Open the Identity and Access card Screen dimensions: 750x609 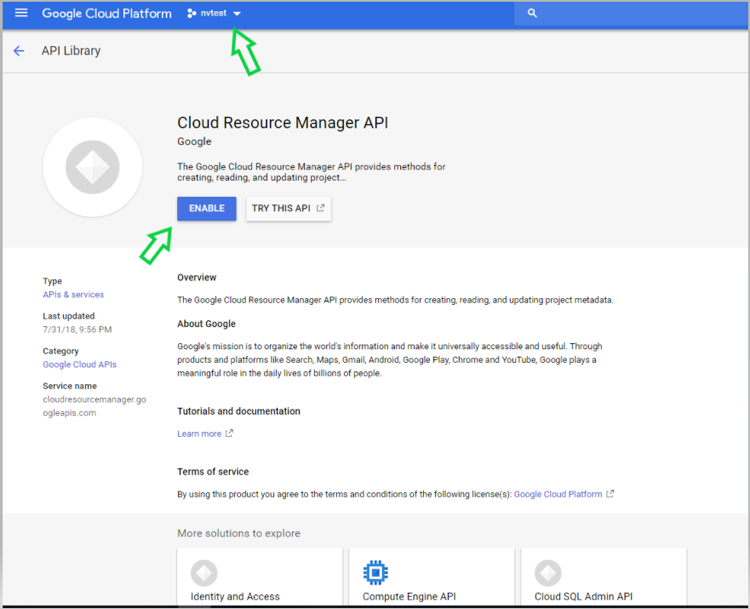pyautogui.click(x=235, y=596)
